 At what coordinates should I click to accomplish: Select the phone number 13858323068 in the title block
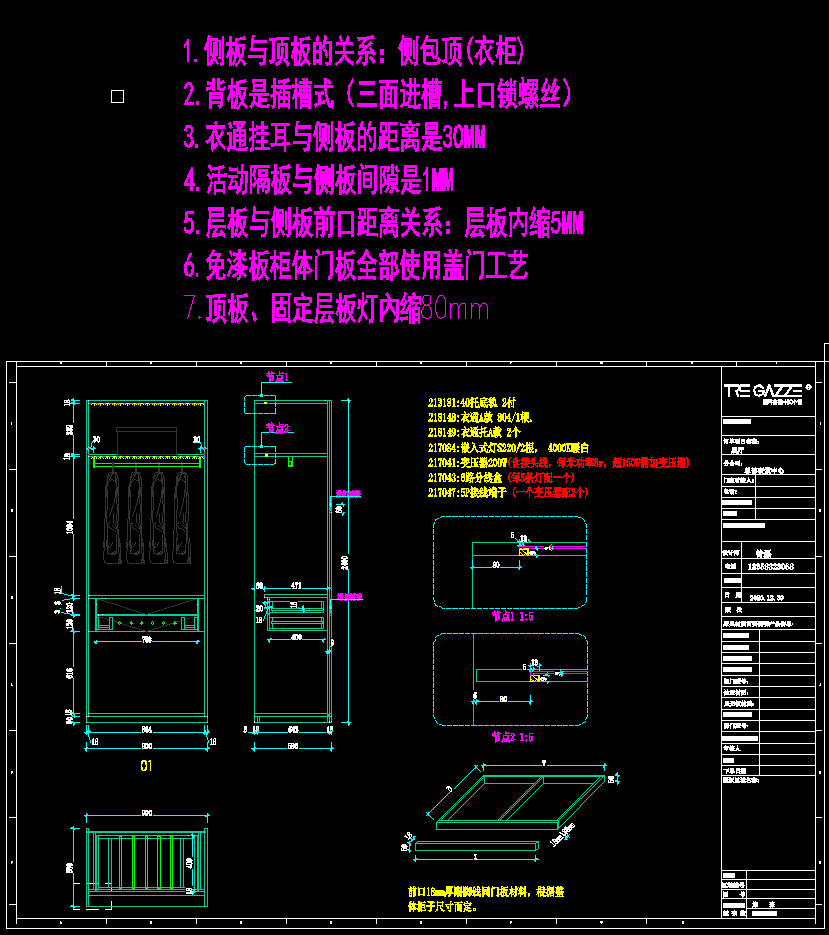[771, 566]
